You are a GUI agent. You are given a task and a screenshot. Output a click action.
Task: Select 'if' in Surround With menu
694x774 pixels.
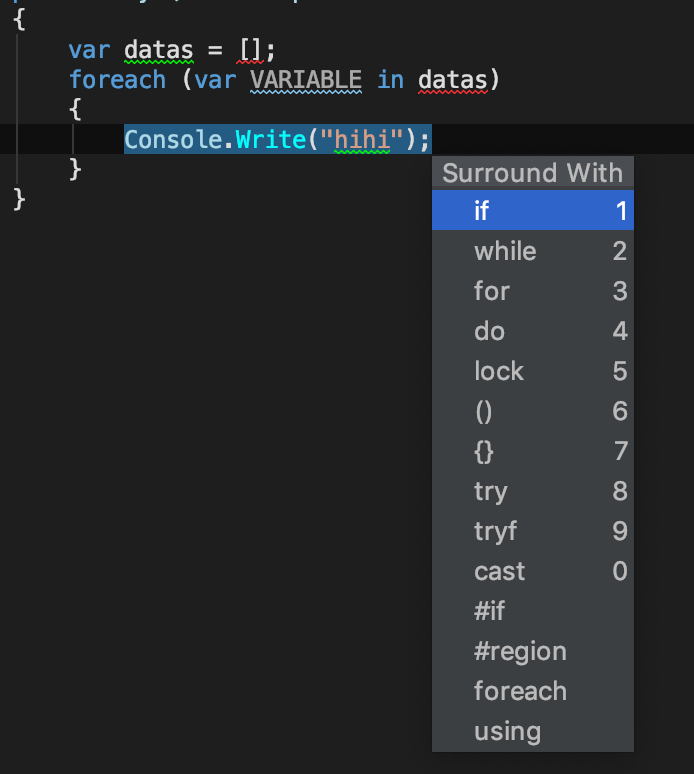click(x=531, y=211)
